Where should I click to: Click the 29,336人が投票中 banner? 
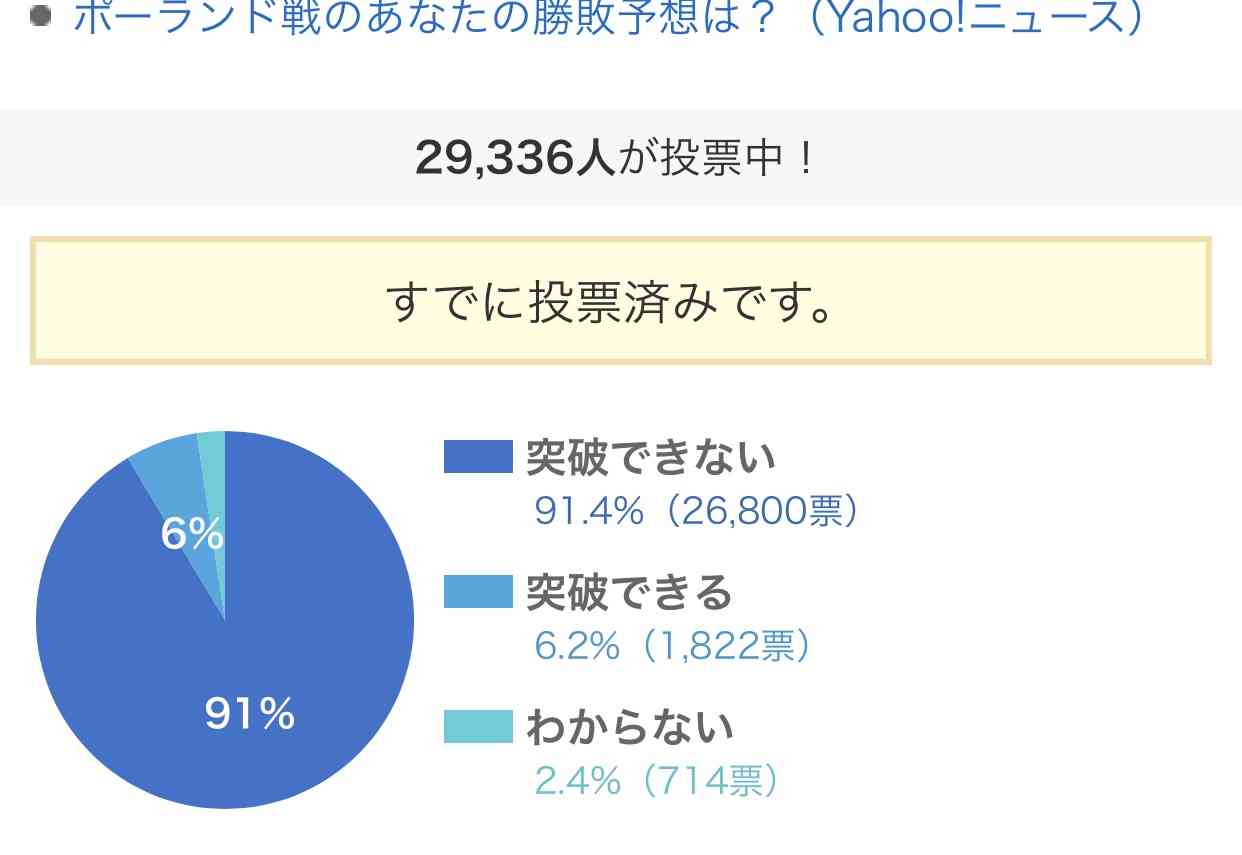[x=621, y=158]
